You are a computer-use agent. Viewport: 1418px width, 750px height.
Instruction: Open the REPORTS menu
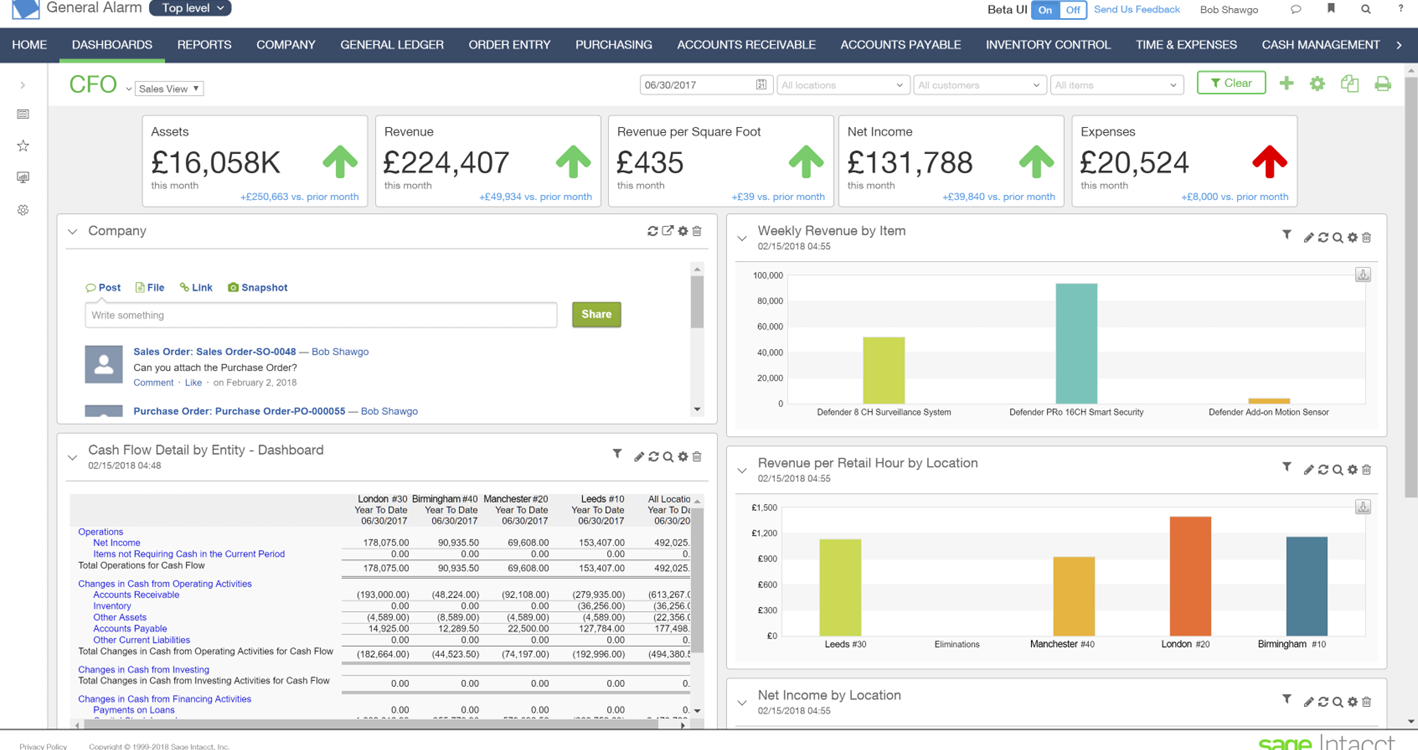coord(204,45)
